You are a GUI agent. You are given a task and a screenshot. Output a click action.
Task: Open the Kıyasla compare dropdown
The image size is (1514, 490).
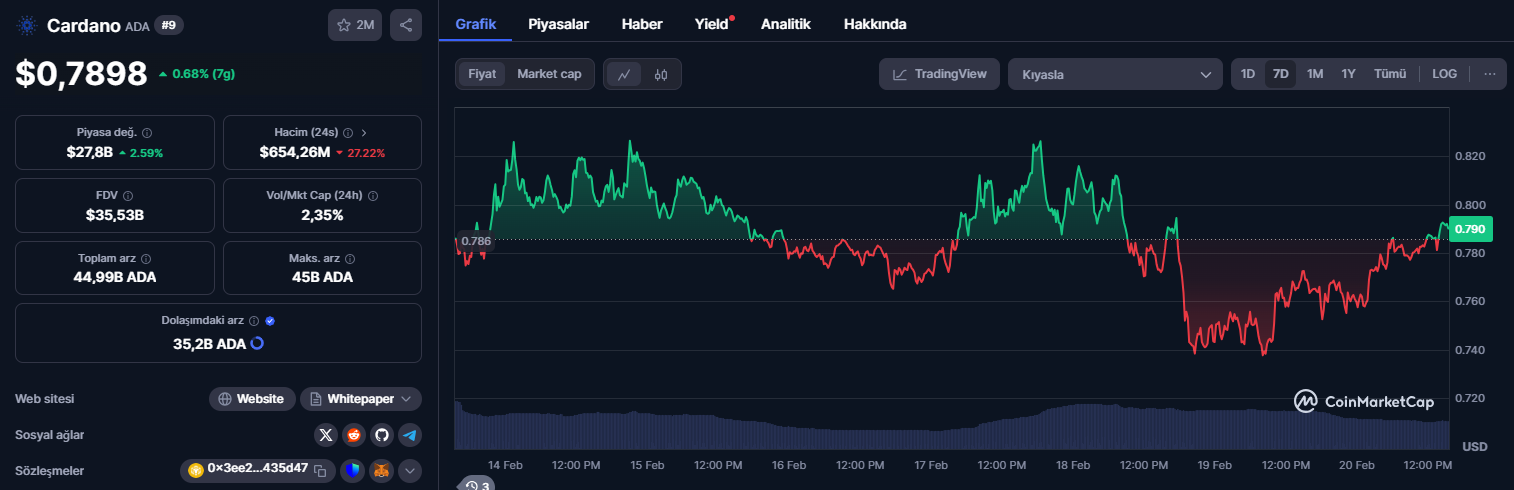[x=1115, y=74]
